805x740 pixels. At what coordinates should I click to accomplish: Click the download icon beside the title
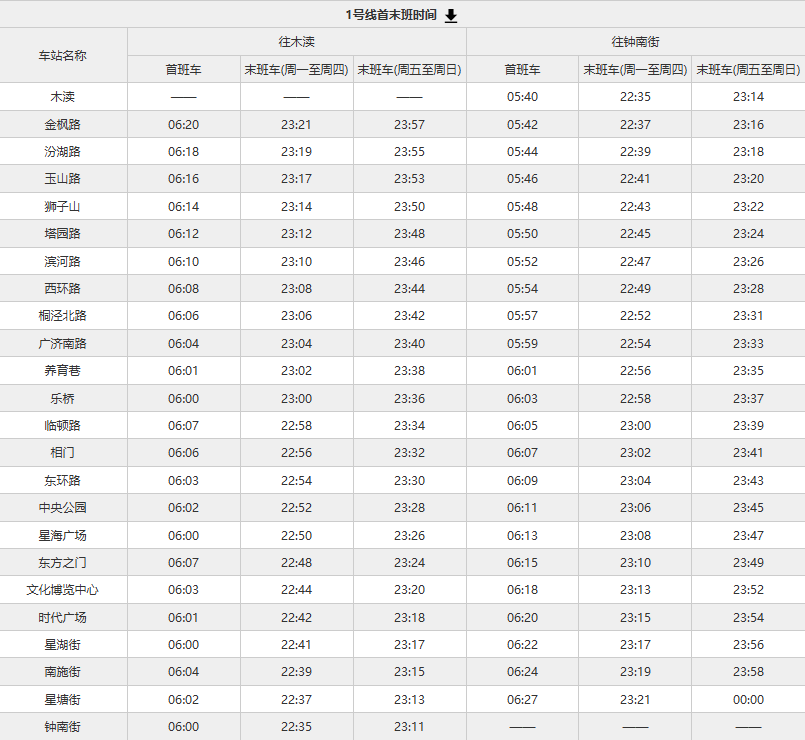click(x=451, y=15)
